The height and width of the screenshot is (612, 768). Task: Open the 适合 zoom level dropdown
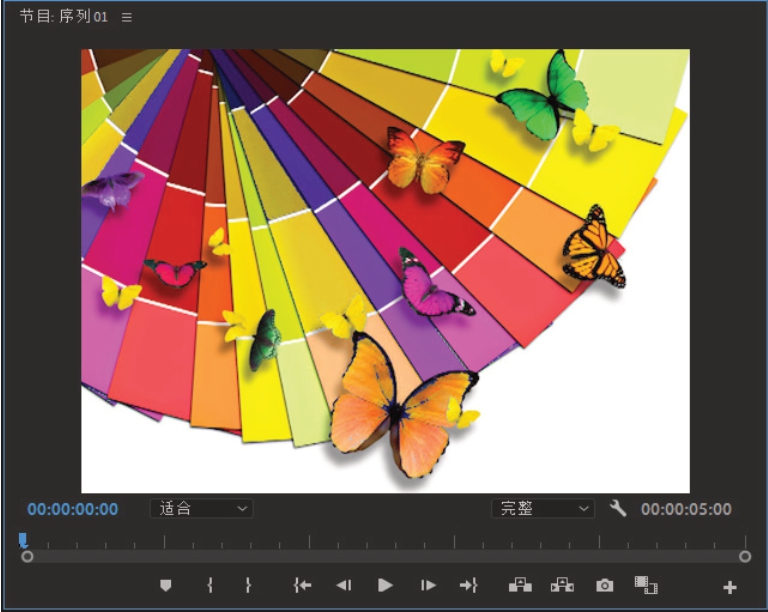[x=201, y=509]
